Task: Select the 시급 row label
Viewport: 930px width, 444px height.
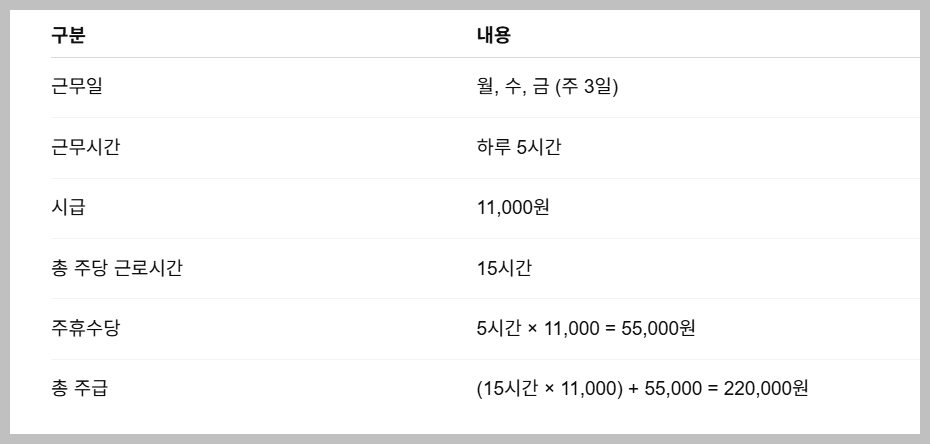Action: click(68, 207)
